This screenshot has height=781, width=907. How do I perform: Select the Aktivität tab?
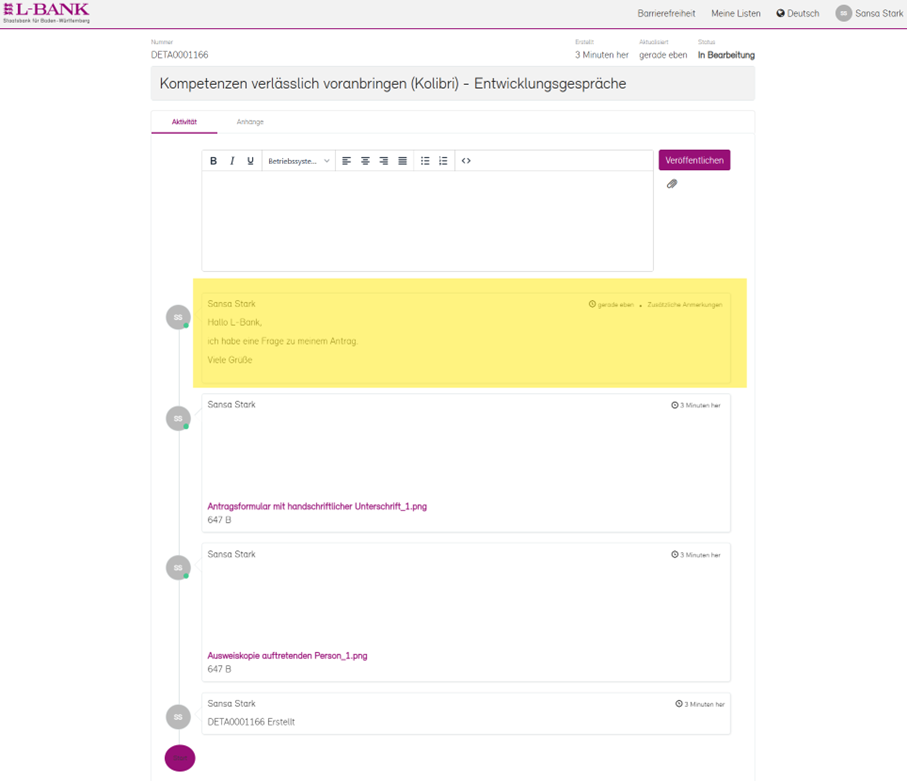(184, 122)
